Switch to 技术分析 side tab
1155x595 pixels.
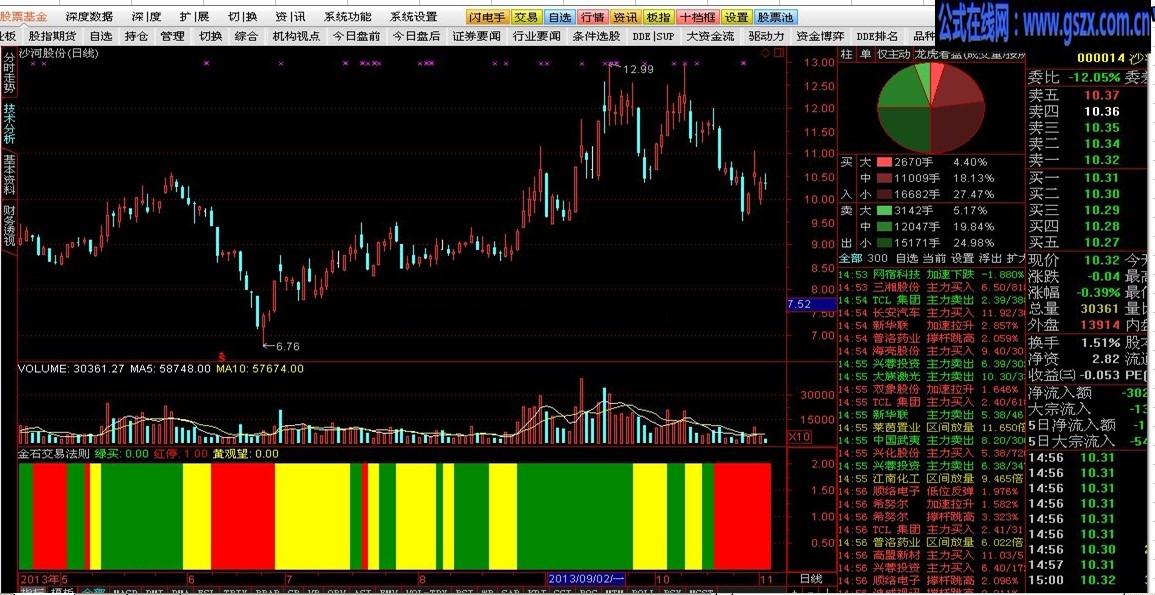[9, 123]
